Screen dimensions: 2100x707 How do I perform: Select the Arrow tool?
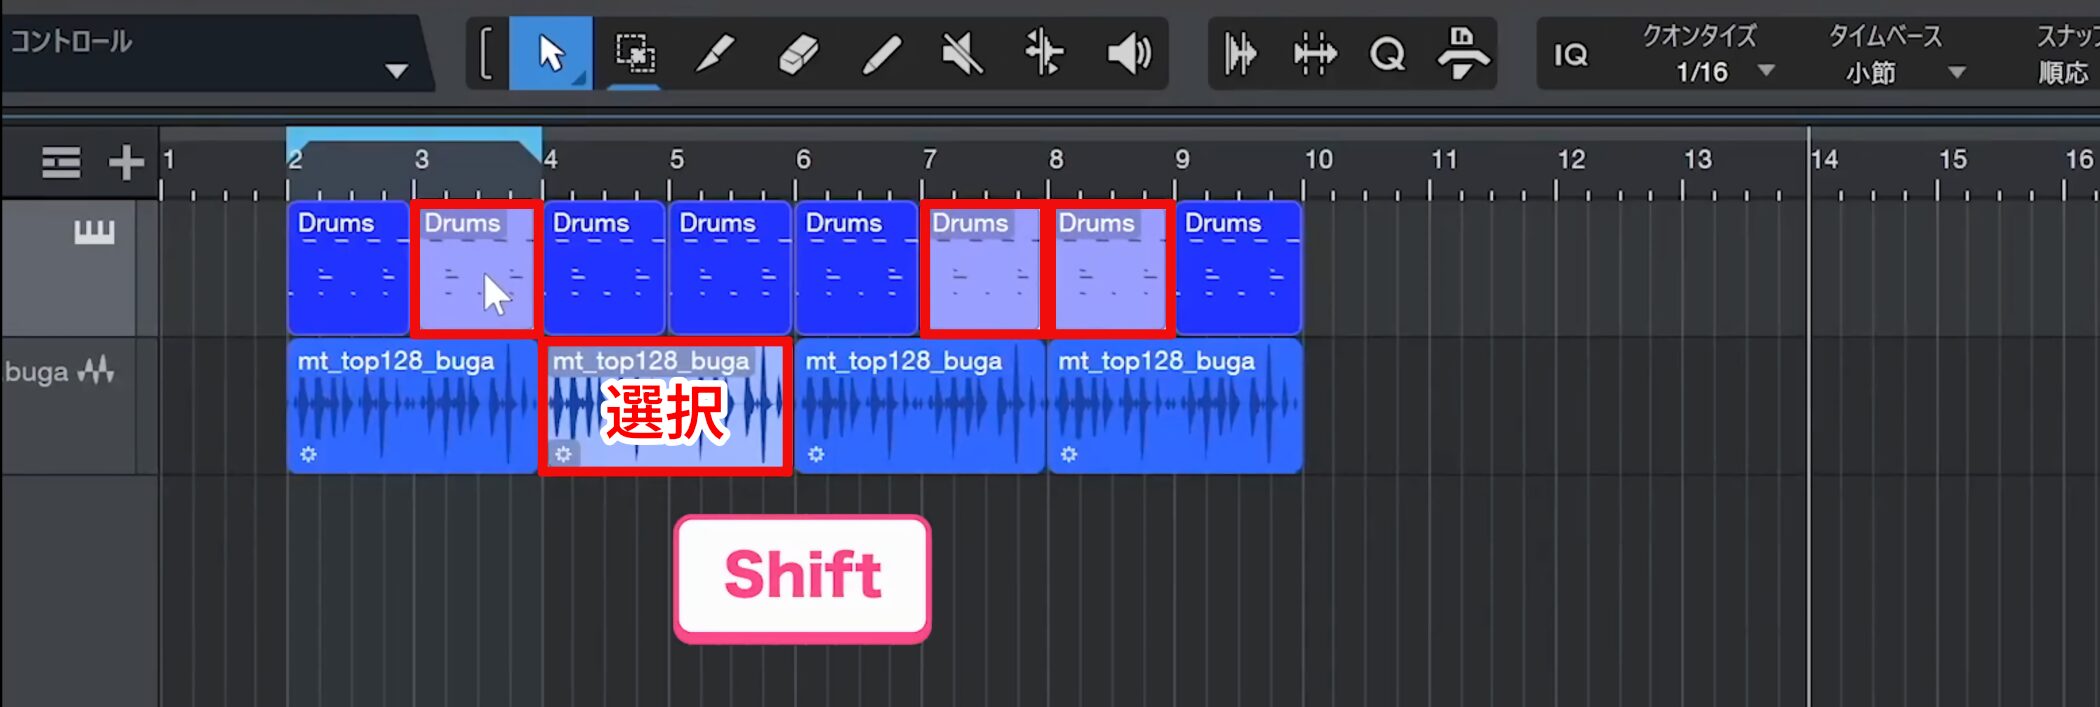pyautogui.click(x=551, y=53)
